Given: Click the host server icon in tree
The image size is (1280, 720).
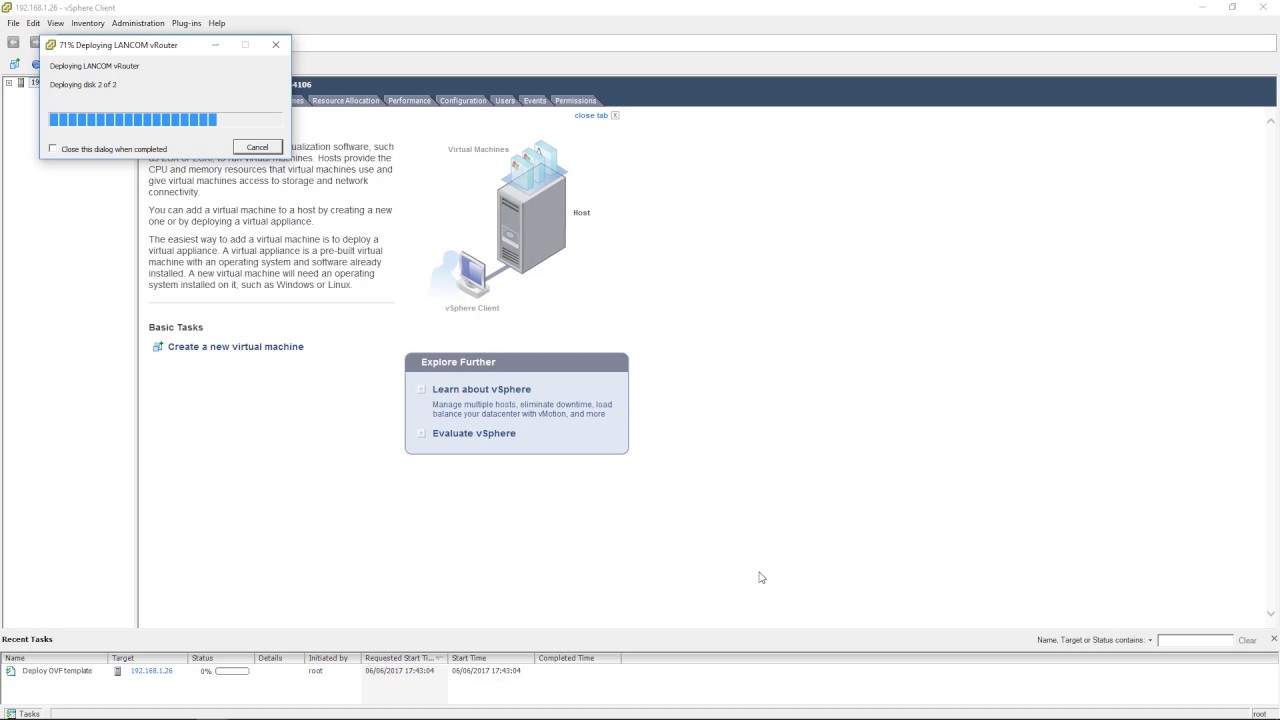Looking at the screenshot, I should (x=21, y=83).
